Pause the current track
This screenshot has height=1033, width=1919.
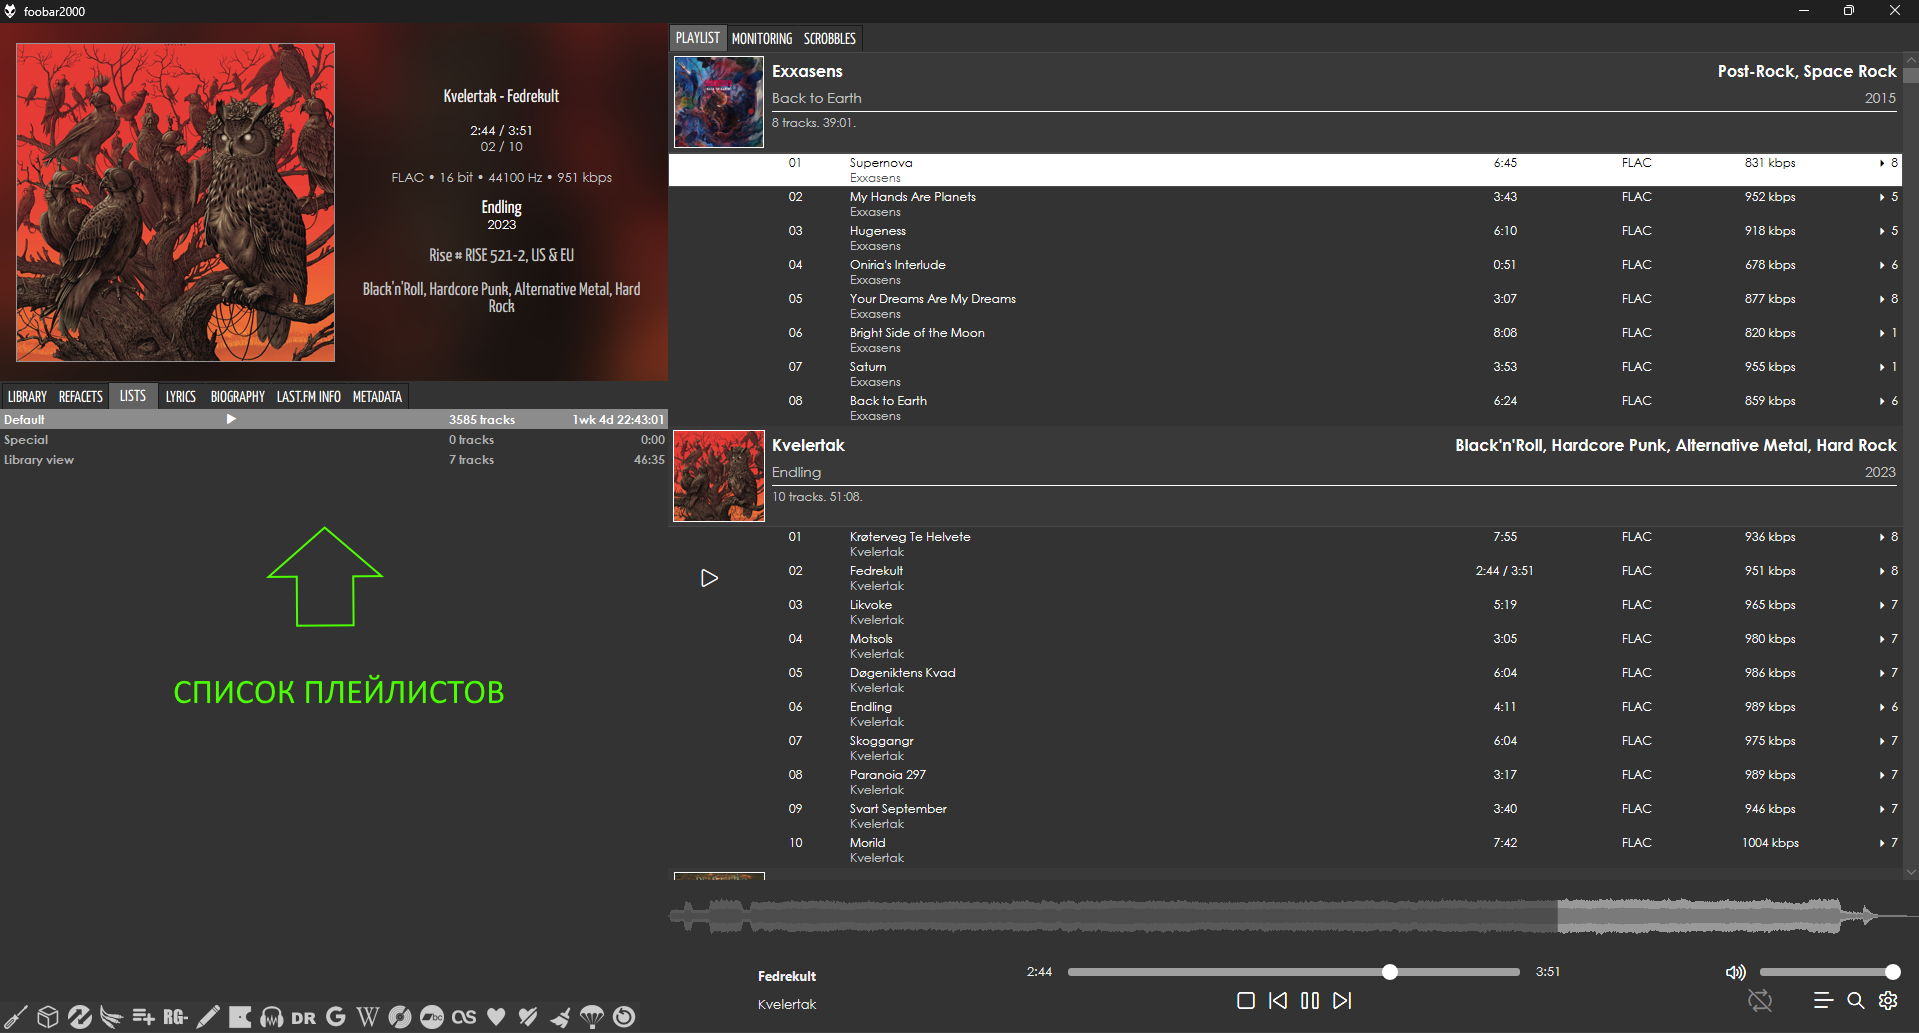[x=1310, y=1000]
